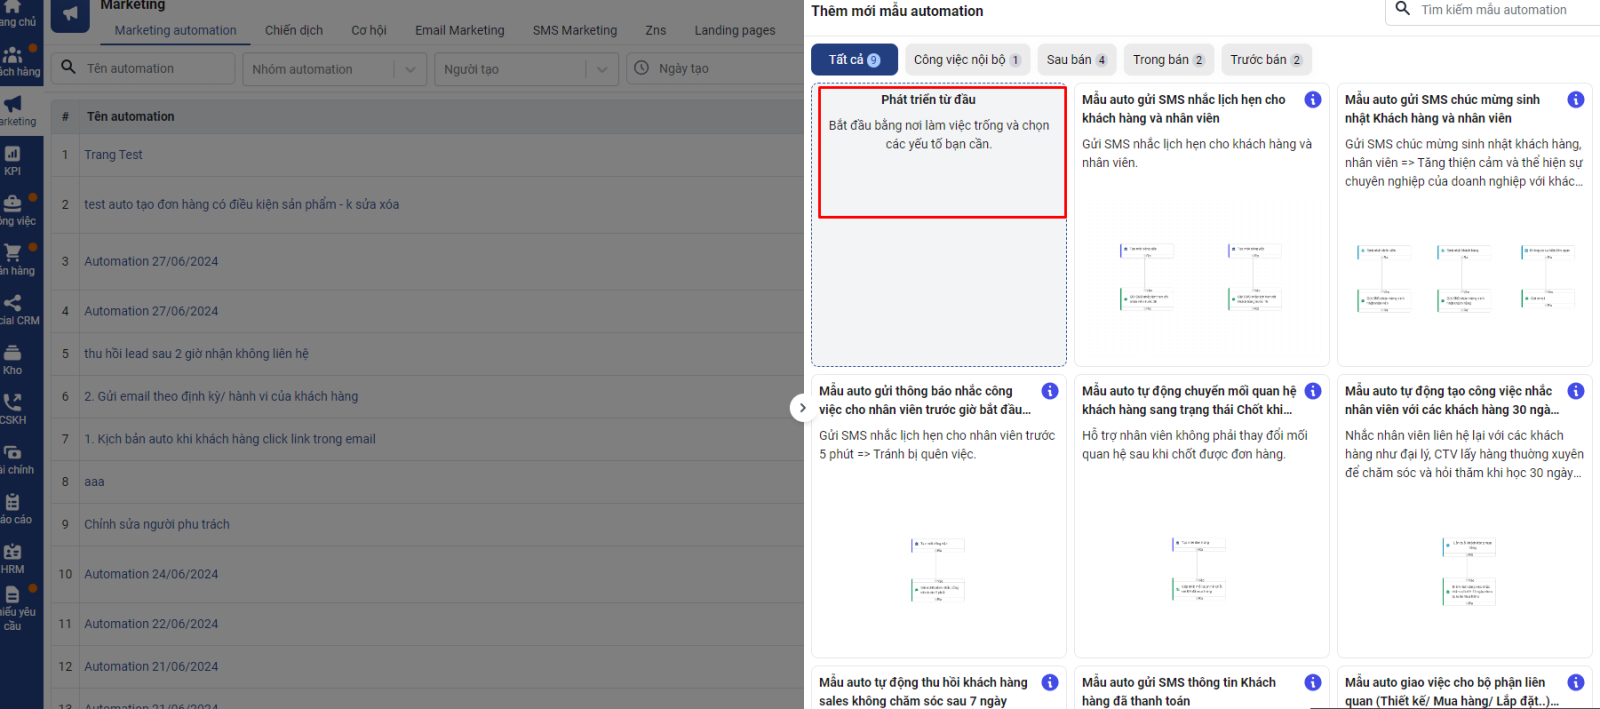The width and height of the screenshot is (1600, 709).
Task: Expand the Nhóm automation dropdown
Action: pos(410,69)
